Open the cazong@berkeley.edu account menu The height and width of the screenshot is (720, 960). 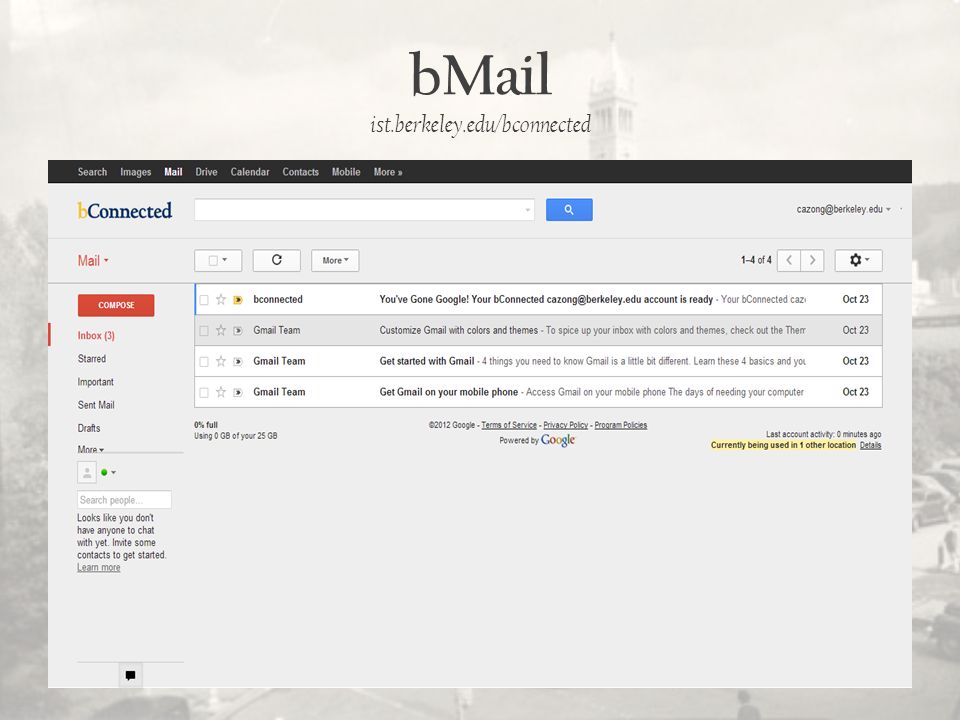[x=843, y=209]
